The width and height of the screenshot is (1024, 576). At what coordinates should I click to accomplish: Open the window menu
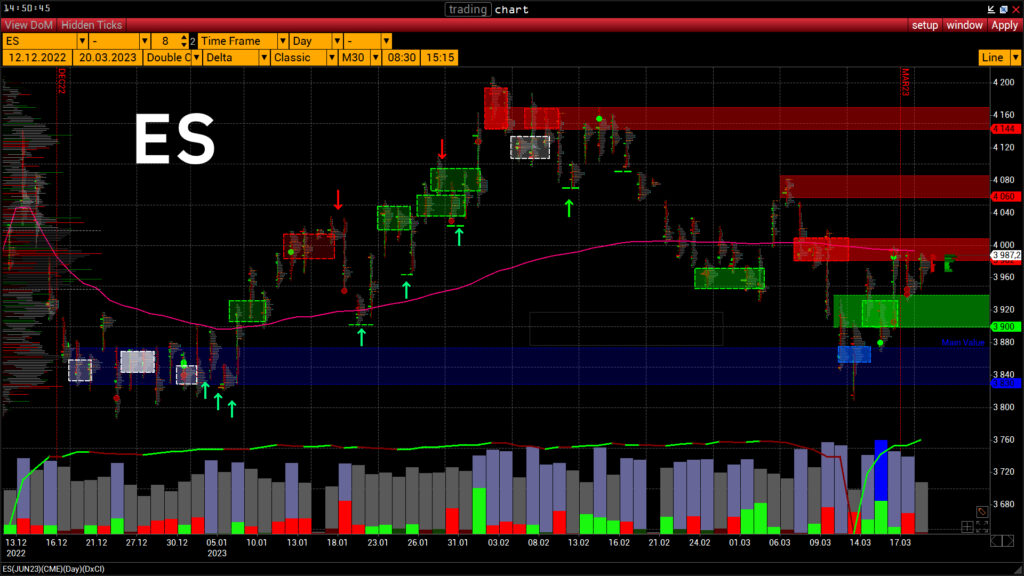tap(964, 25)
